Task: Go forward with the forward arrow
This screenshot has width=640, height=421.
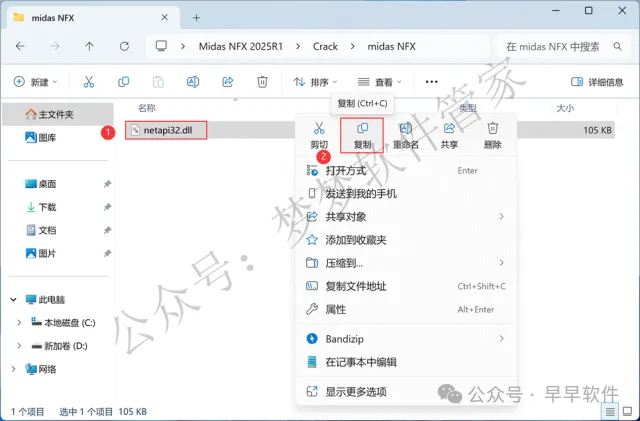Action: pyautogui.click(x=55, y=47)
